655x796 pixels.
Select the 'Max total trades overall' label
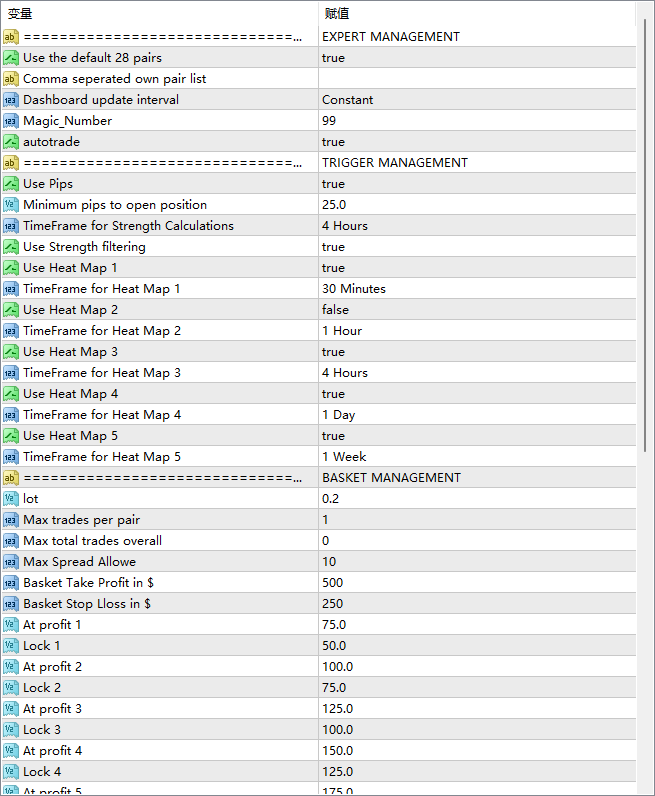coord(92,541)
